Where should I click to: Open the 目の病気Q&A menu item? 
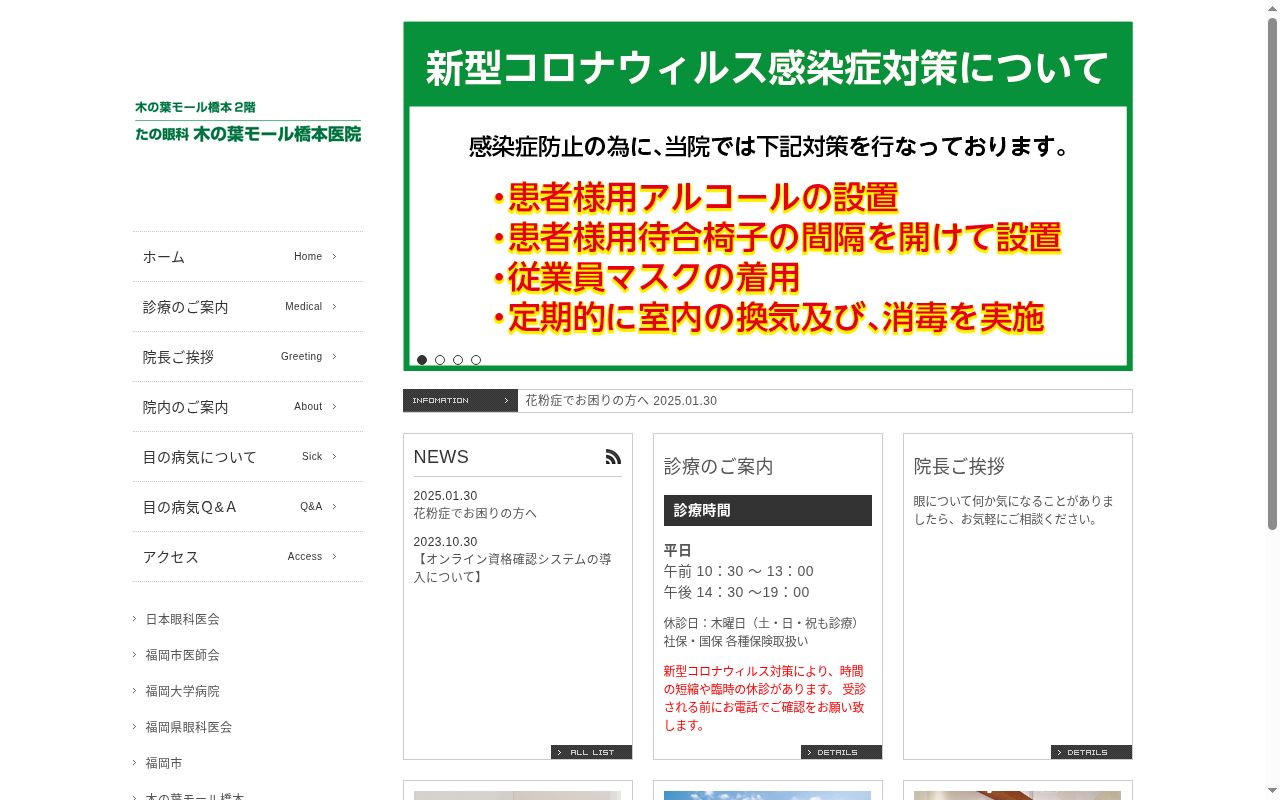(x=248, y=507)
